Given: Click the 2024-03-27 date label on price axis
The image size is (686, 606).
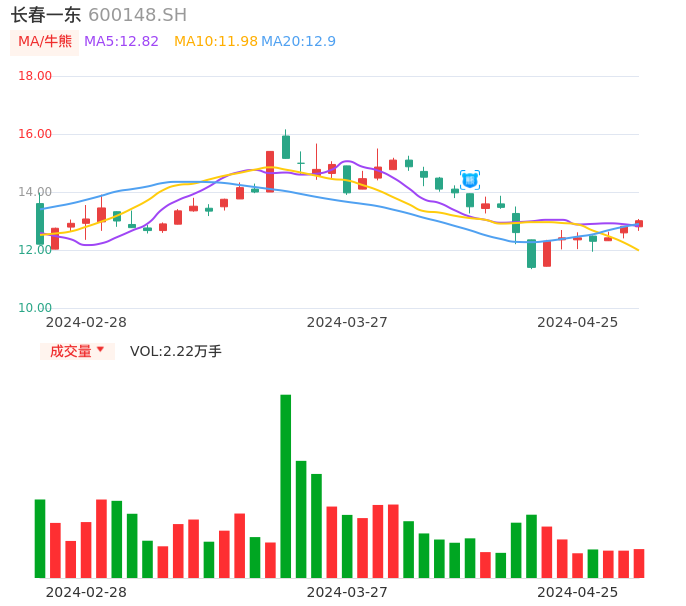Looking at the screenshot, I should (347, 322).
